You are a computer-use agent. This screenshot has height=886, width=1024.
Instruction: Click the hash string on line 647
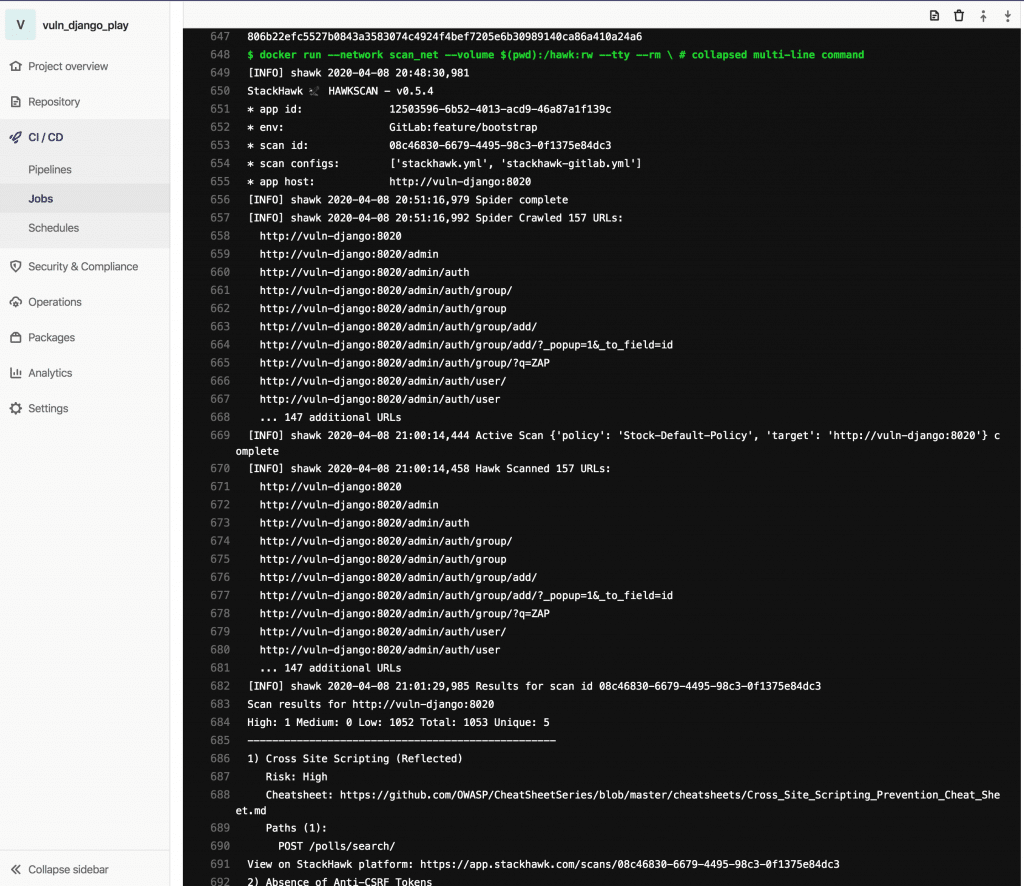coord(444,37)
